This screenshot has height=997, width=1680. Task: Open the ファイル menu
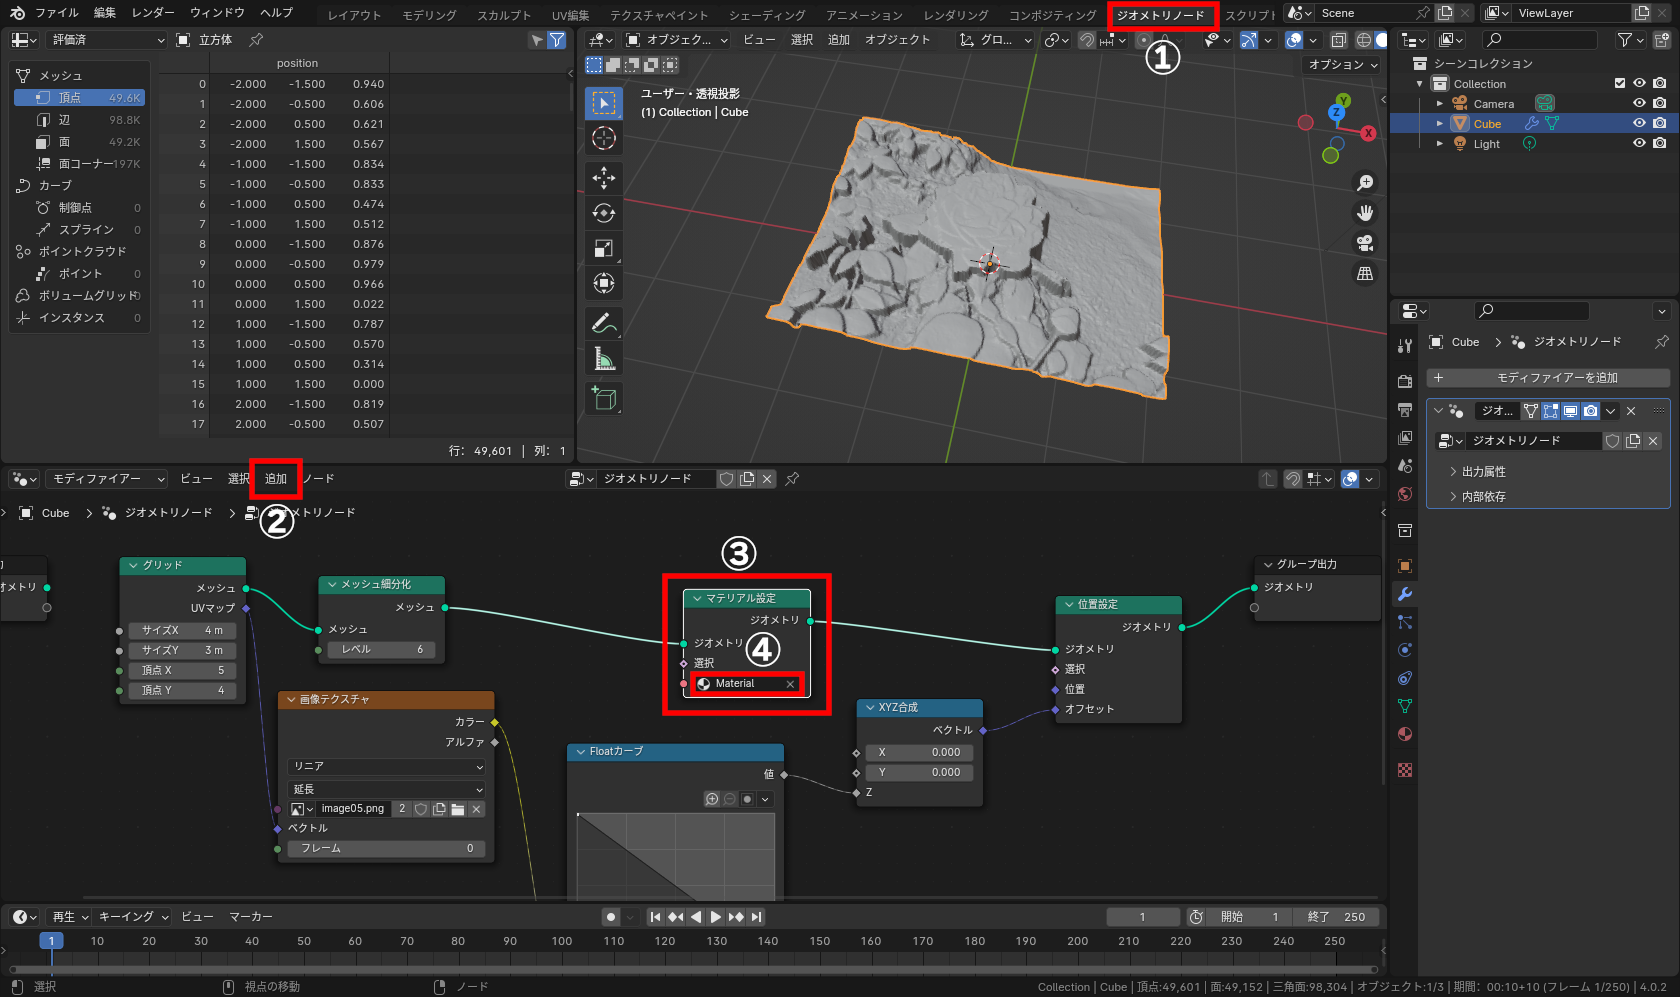click(57, 13)
